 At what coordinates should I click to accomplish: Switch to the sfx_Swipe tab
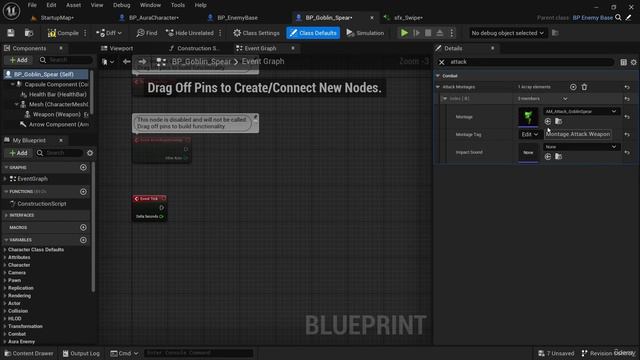click(x=408, y=18)
